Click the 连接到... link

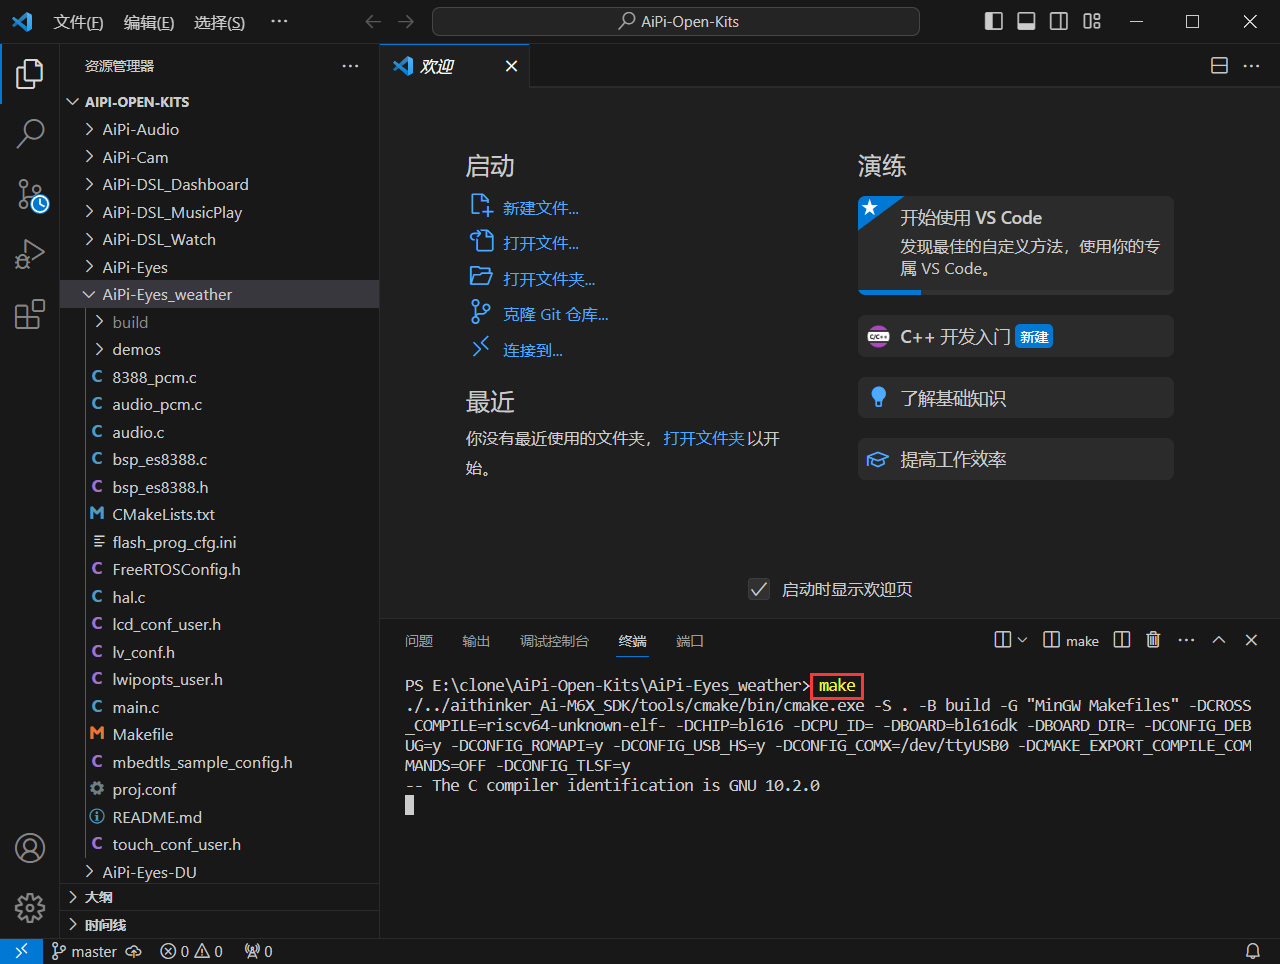click(x=517, y=350)
